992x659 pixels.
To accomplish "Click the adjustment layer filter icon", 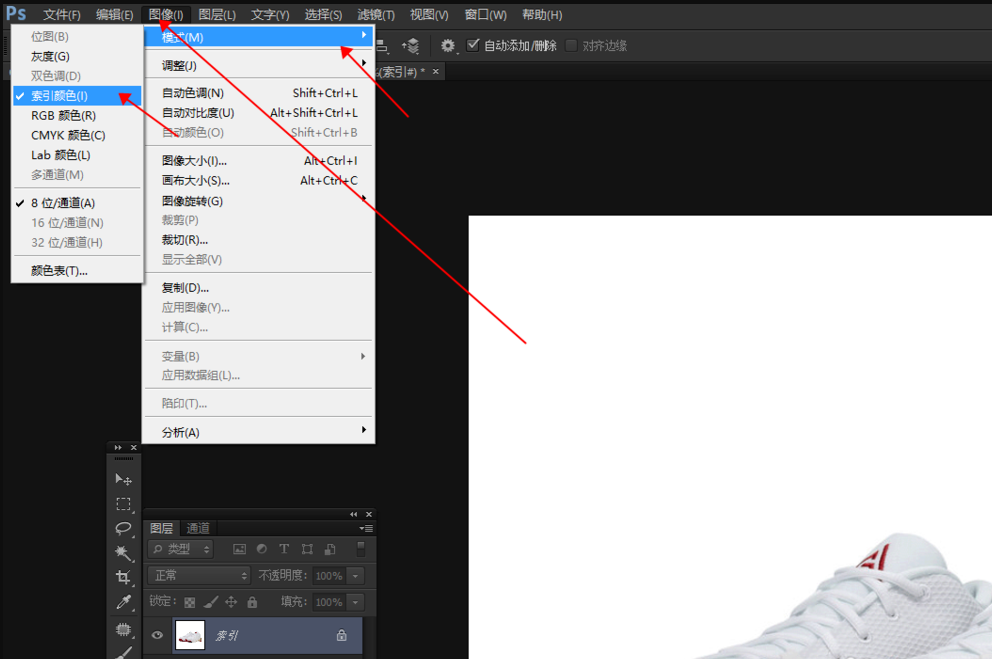I will click(262, 549).
